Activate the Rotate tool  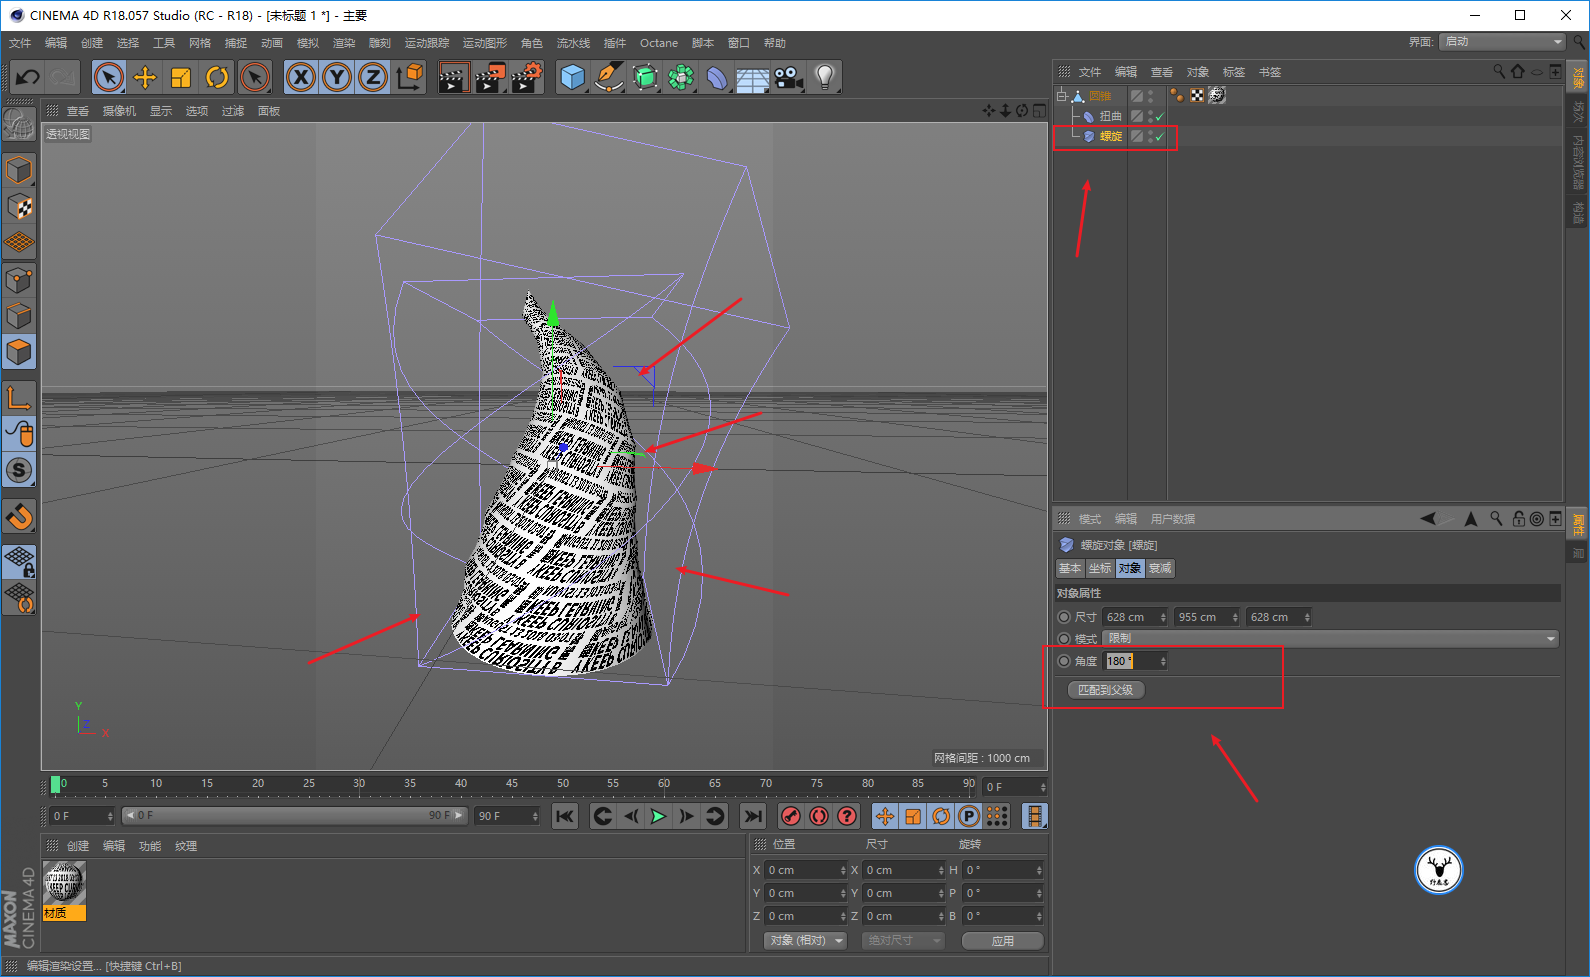click(217, 77)
